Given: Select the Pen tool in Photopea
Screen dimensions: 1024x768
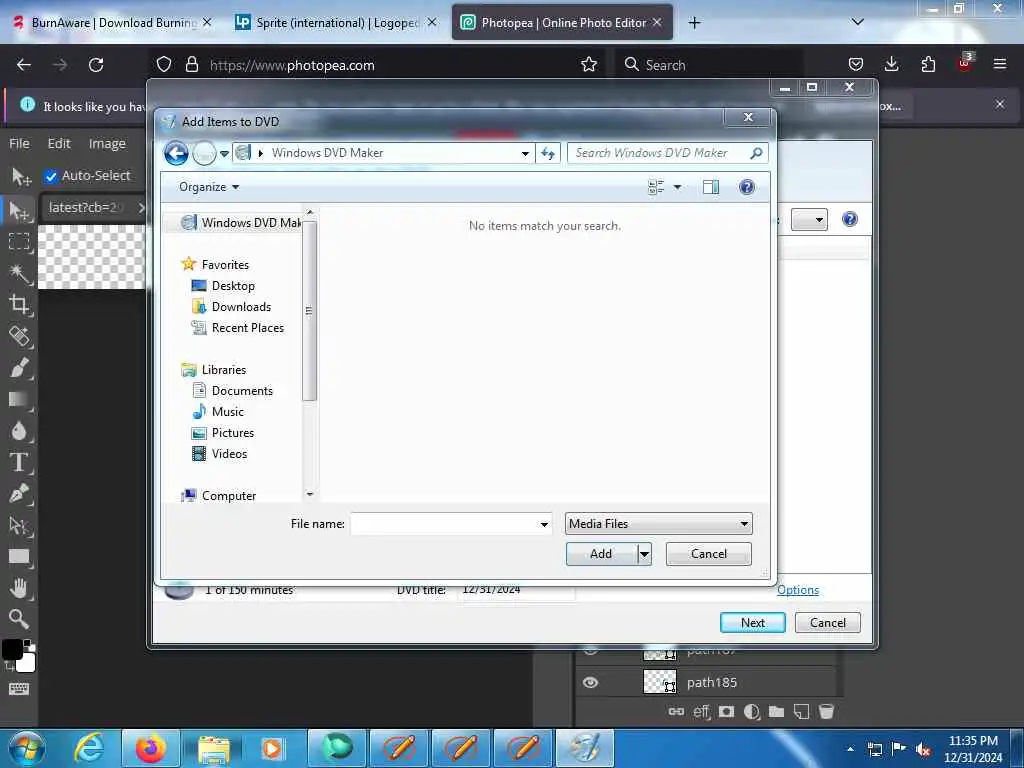Looking at the screenshot, I should [19, 494].
